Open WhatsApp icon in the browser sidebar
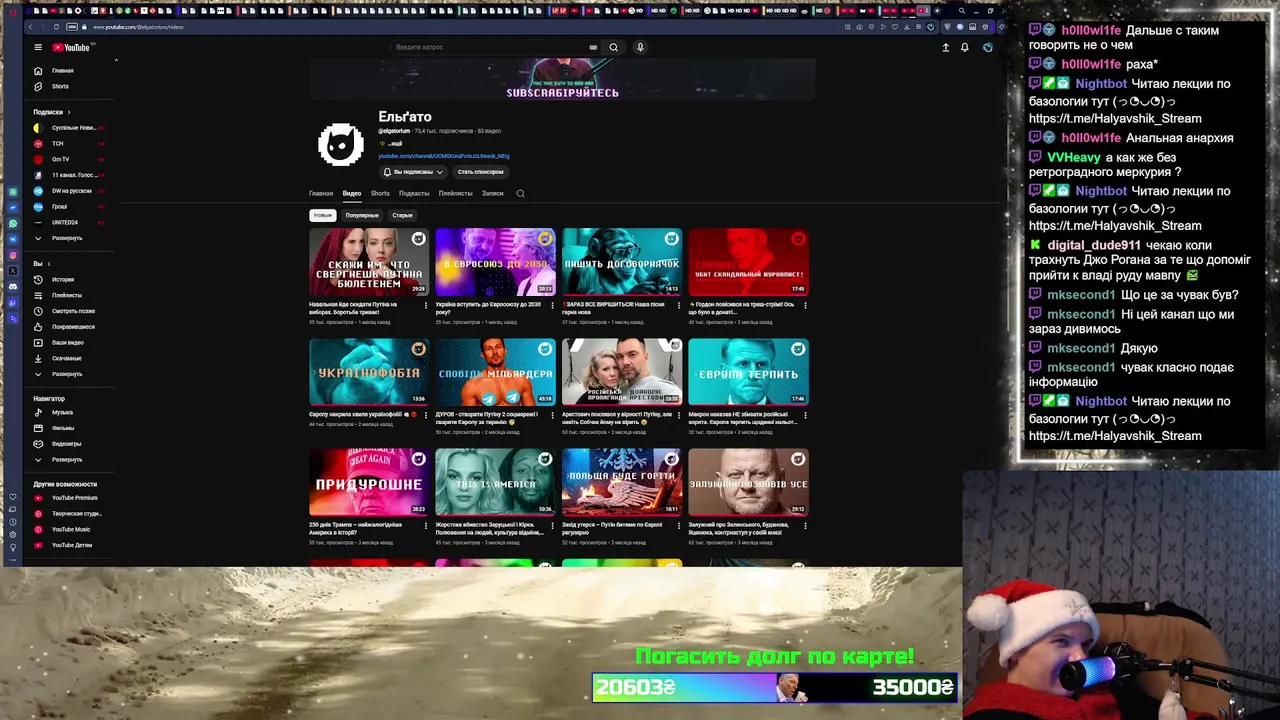1280x720 pixels. pos(13,223)
